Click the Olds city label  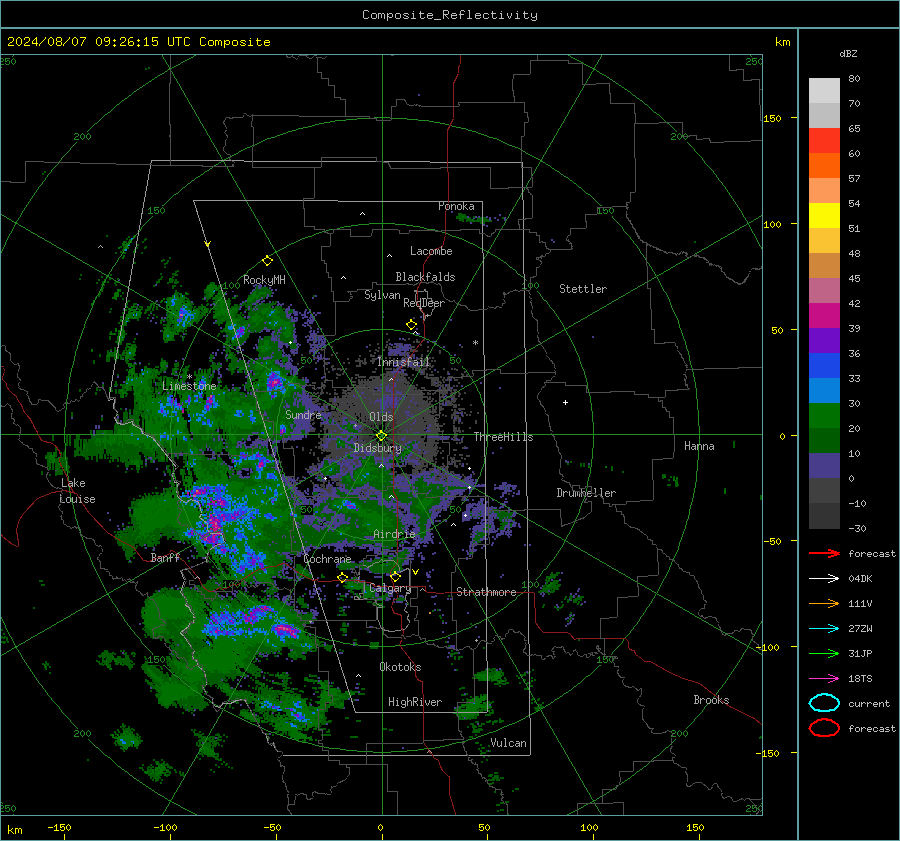tap(381, 417)
